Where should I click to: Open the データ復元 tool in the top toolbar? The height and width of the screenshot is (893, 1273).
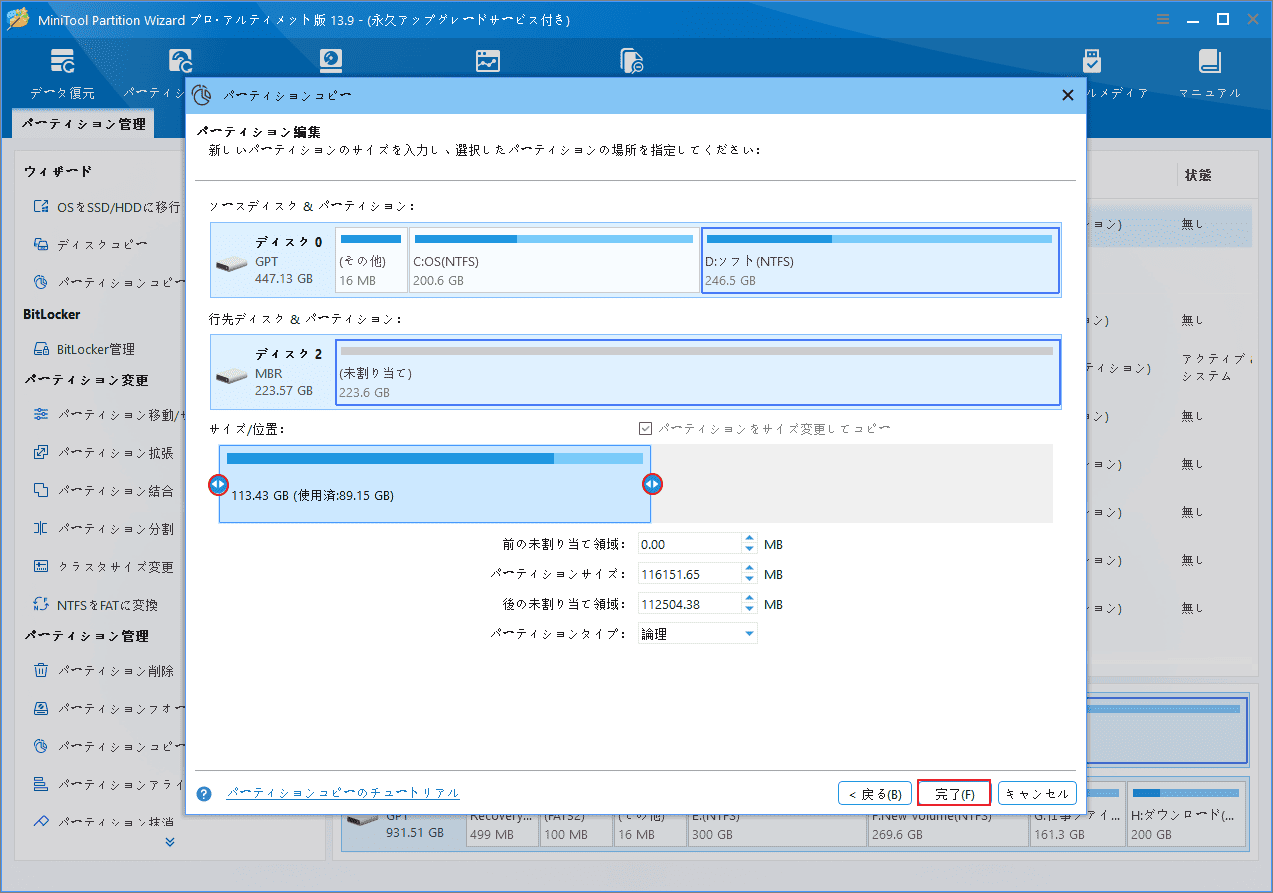62,73
